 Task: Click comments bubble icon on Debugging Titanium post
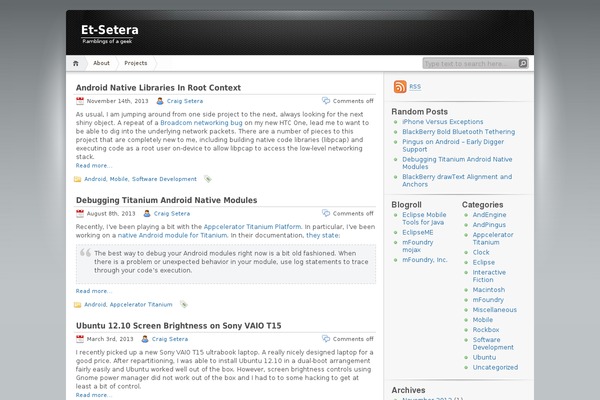(x=326, y=213)
